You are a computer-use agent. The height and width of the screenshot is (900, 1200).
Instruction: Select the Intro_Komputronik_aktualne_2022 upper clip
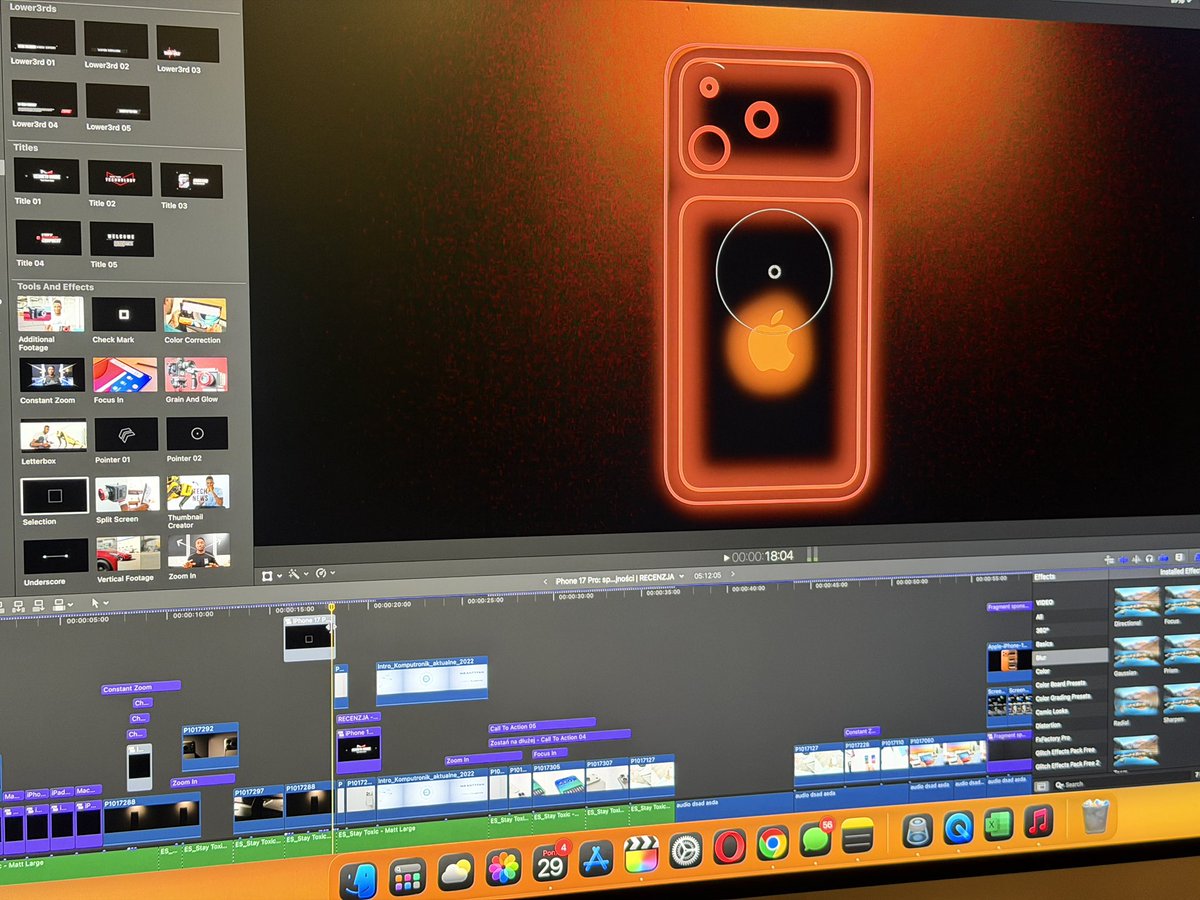point(432,680)
